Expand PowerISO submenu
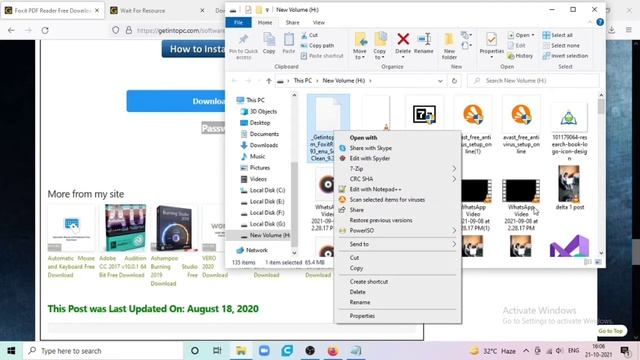The height and width of the screenshot is (360, 640). pyautogui.click(x=454, y=231)
